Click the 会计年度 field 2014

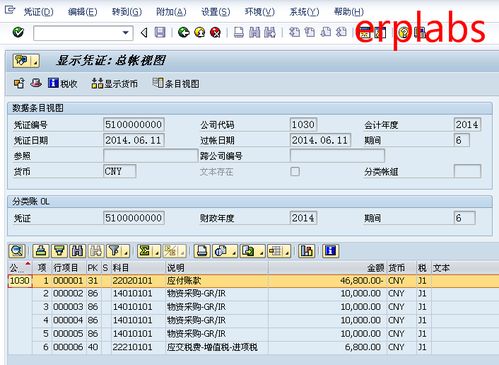pos(467,125)
